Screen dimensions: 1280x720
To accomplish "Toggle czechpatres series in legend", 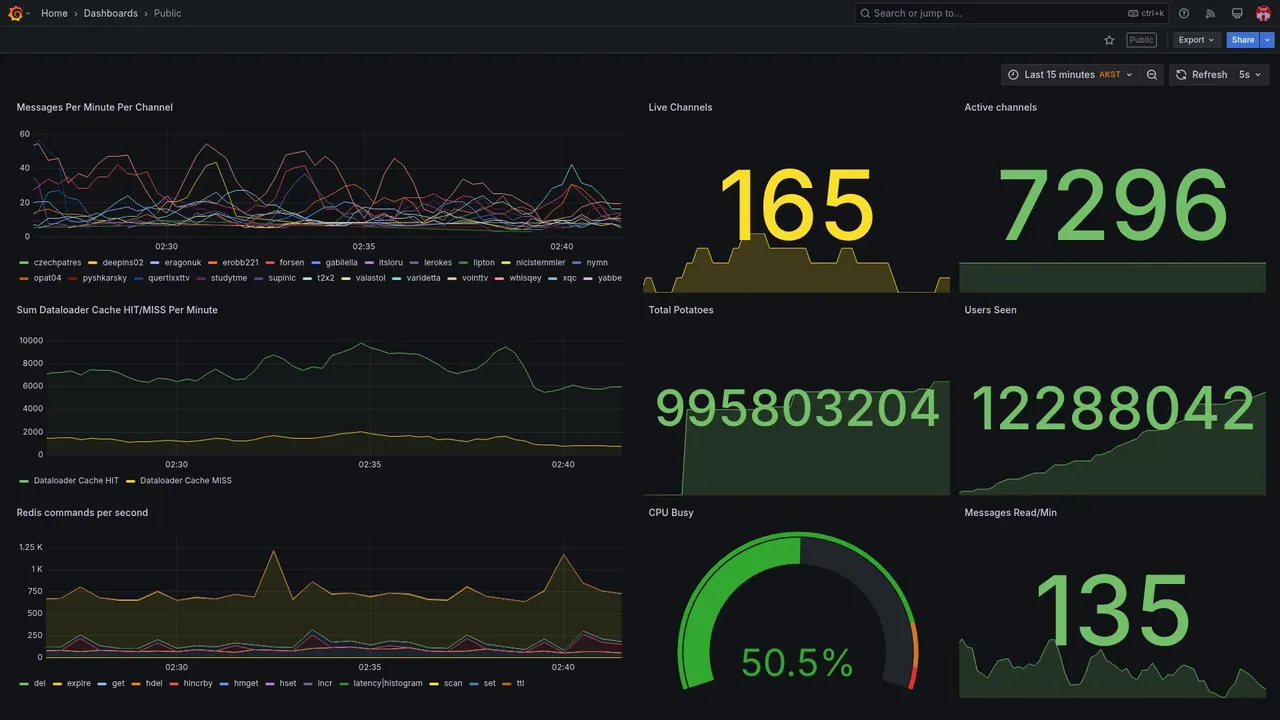I will click(x=57, y=263).
